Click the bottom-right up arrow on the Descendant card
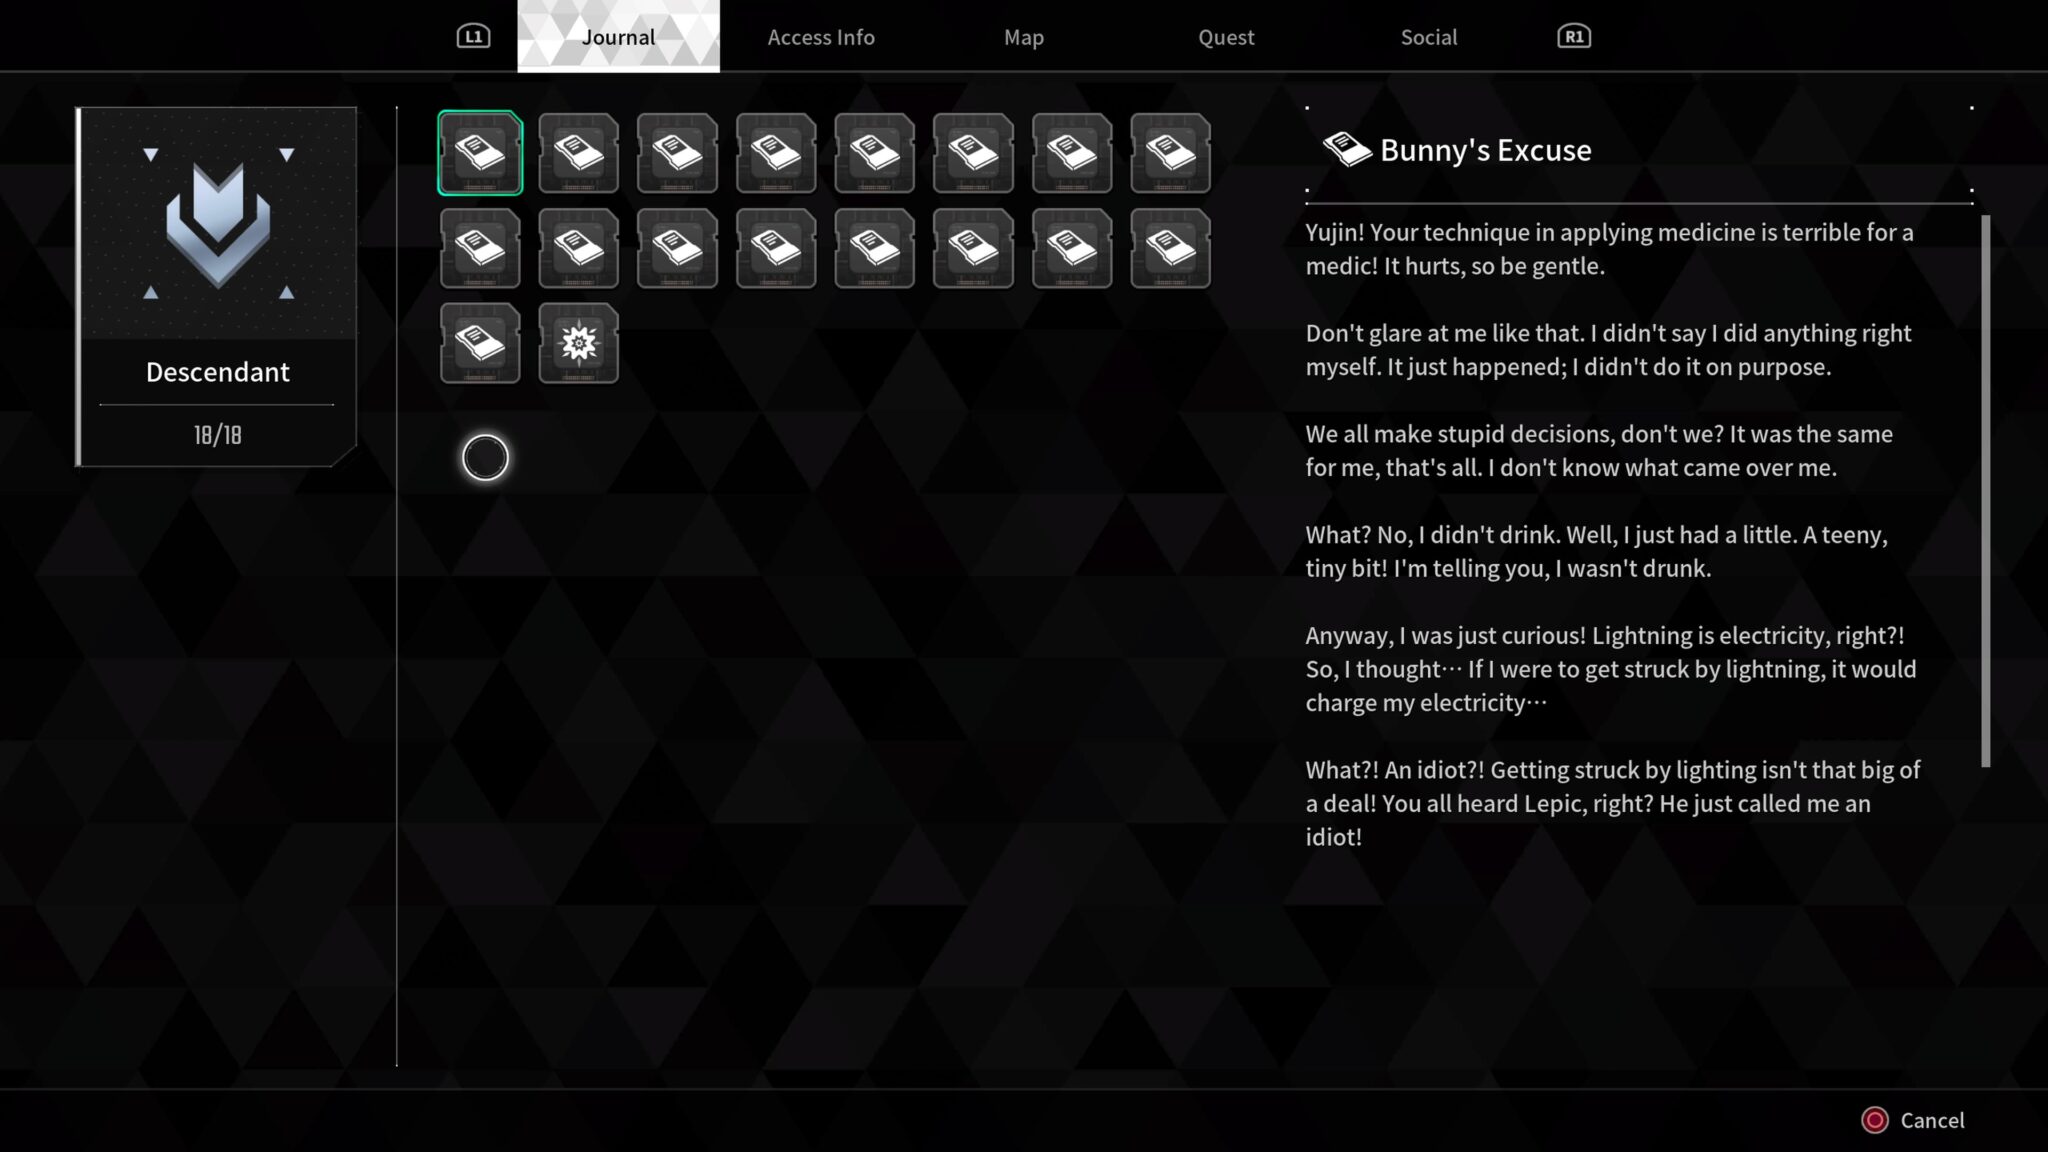 point(287,292)
